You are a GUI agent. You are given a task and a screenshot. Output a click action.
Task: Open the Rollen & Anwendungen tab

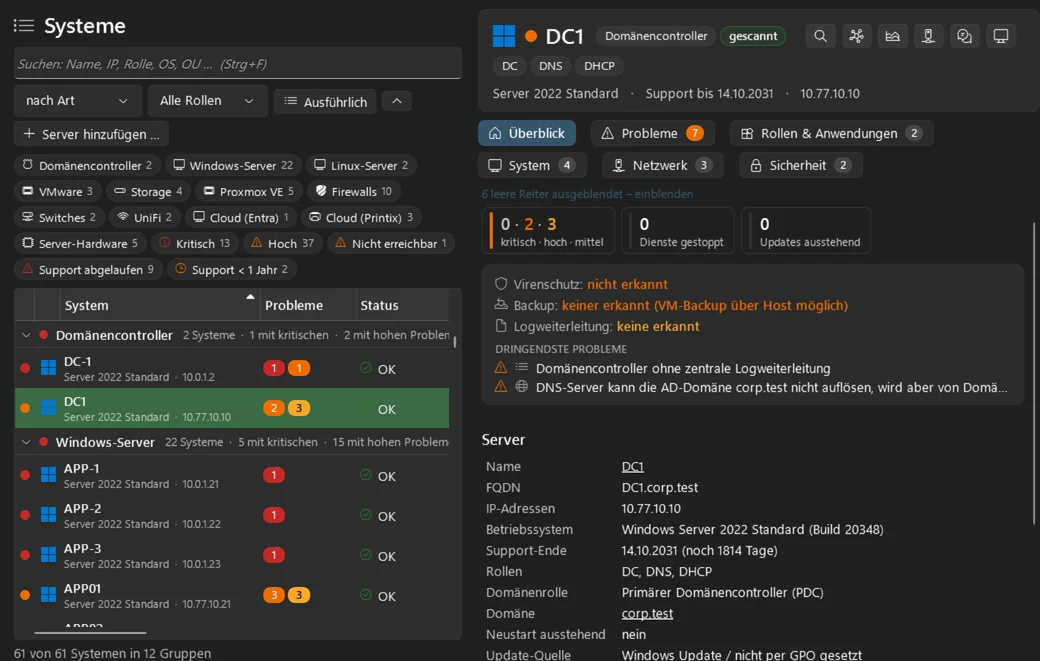point(831,133)
